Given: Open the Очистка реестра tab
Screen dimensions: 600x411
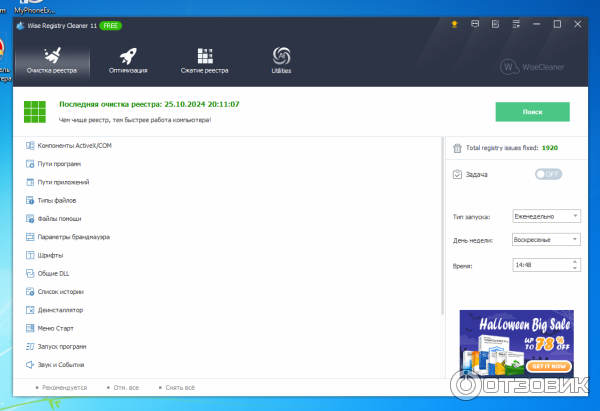Looking at the screenshot, I should coord(51,59).
